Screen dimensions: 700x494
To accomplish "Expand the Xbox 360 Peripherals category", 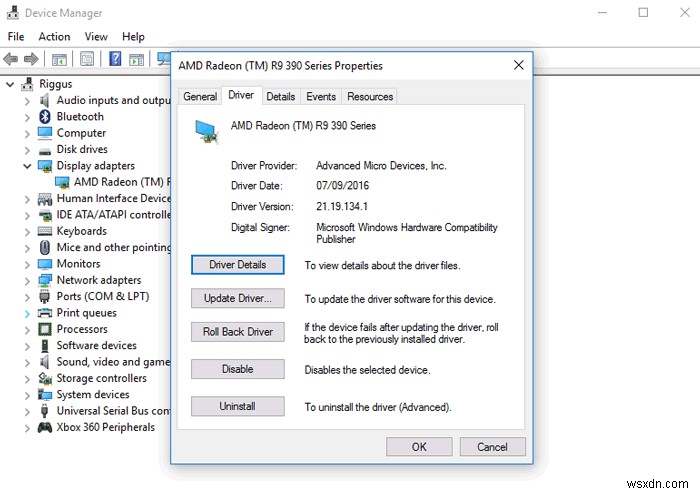I will point(27,428).
